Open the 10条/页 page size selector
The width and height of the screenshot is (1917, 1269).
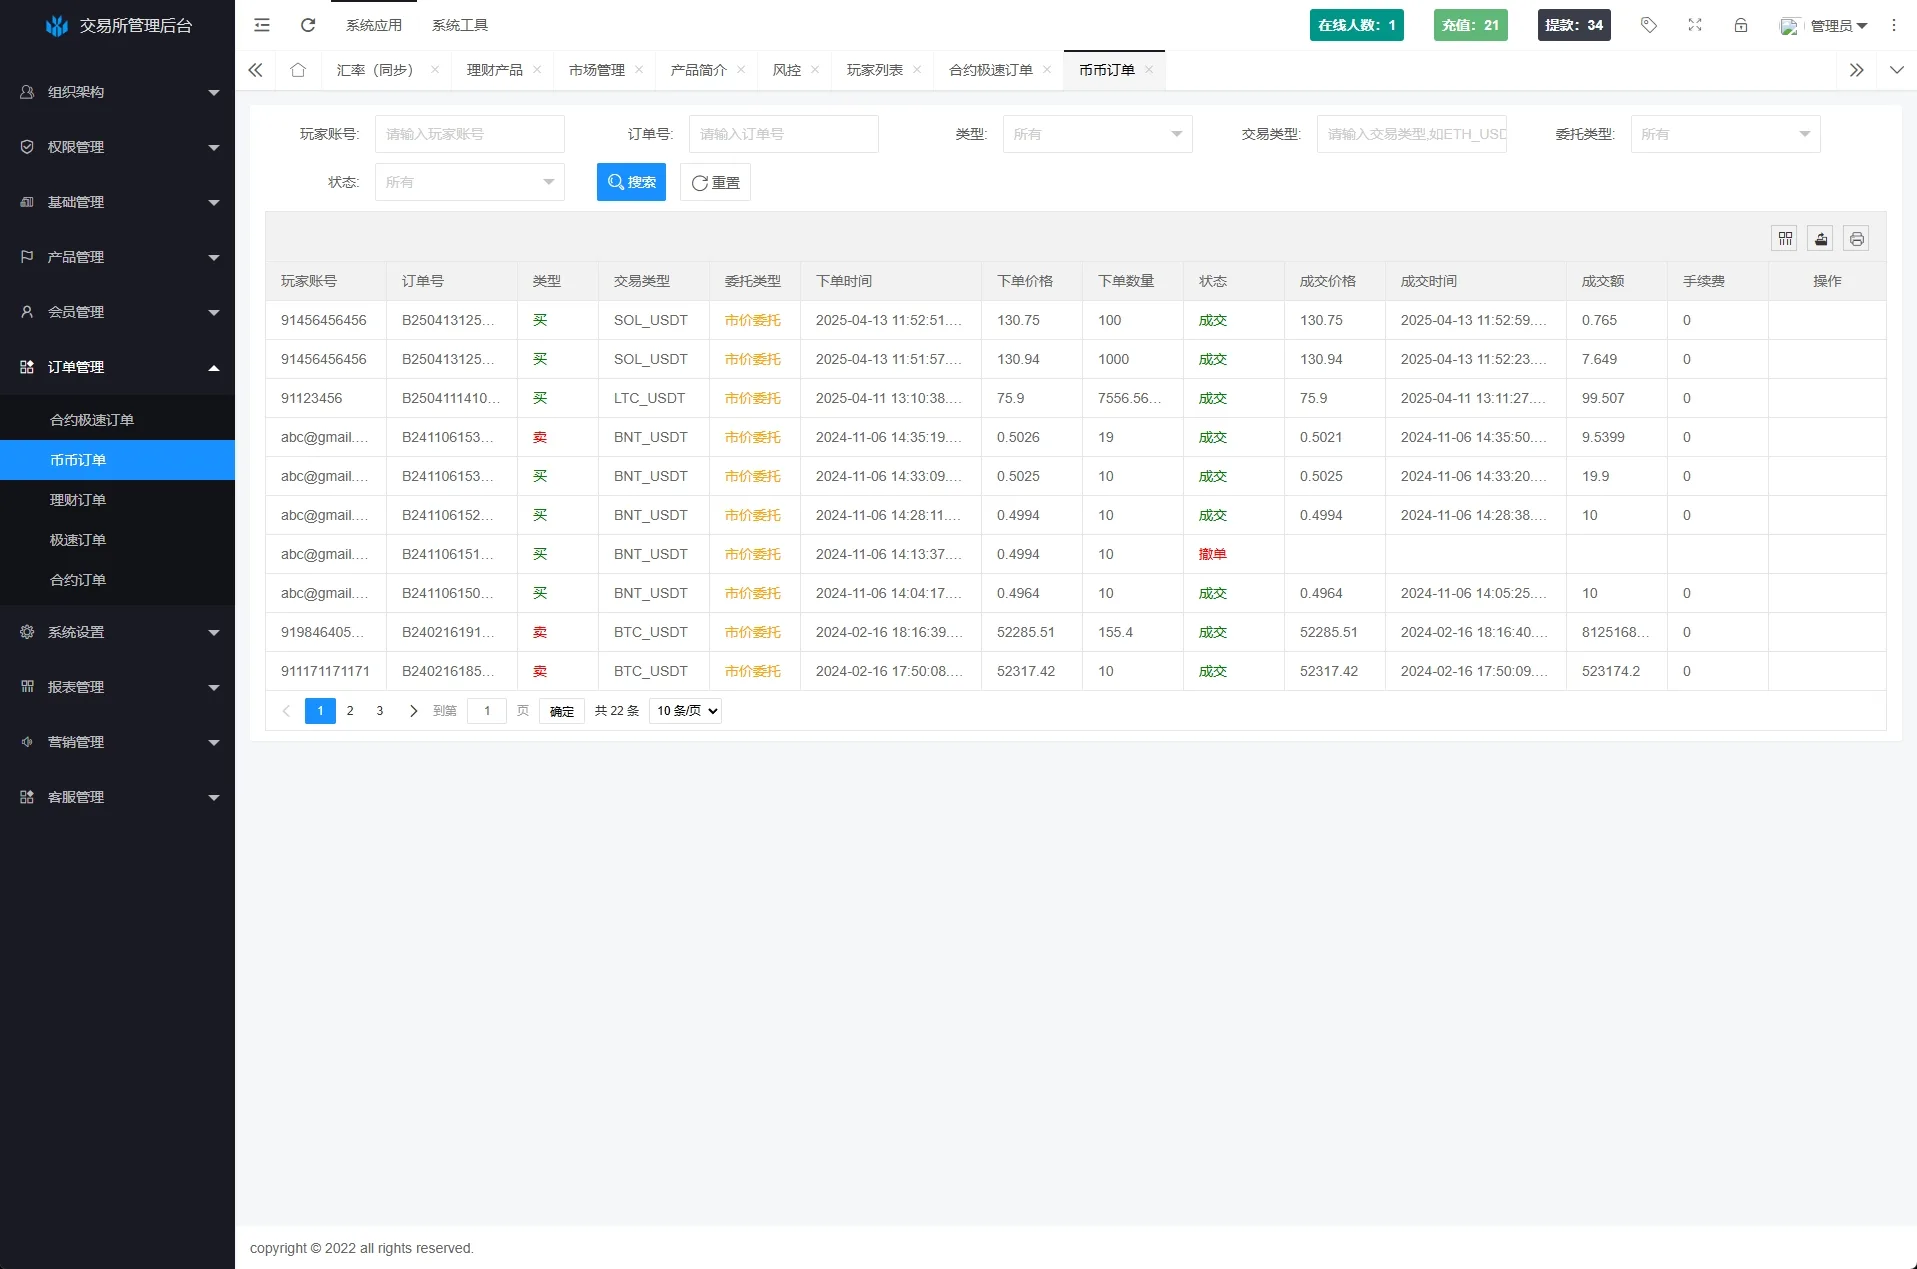(684, 711)
